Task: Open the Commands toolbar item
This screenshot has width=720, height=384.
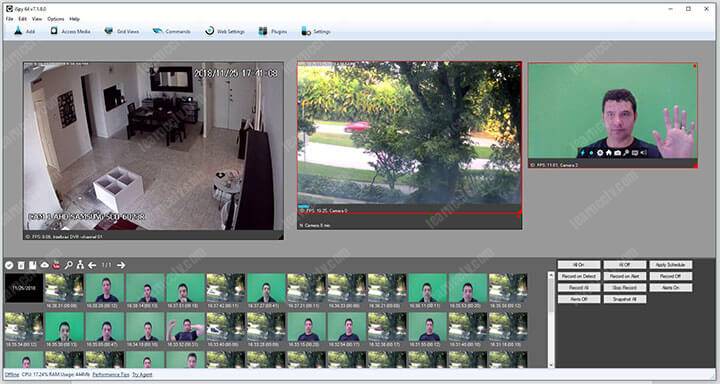Action: pyautogui.click(x=171, y=31)
